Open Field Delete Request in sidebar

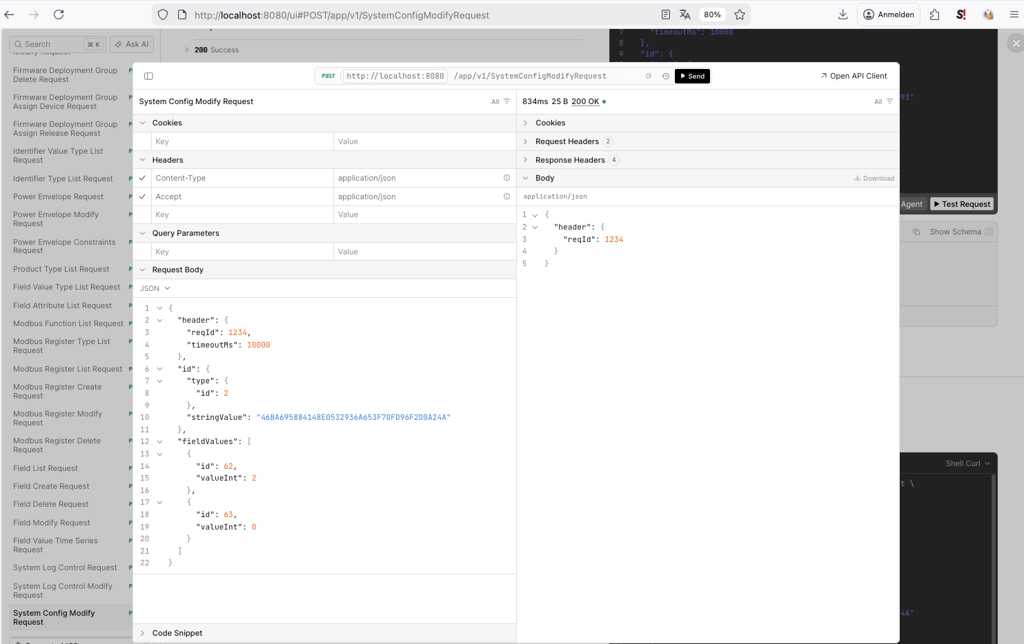[x=51, y=504]
